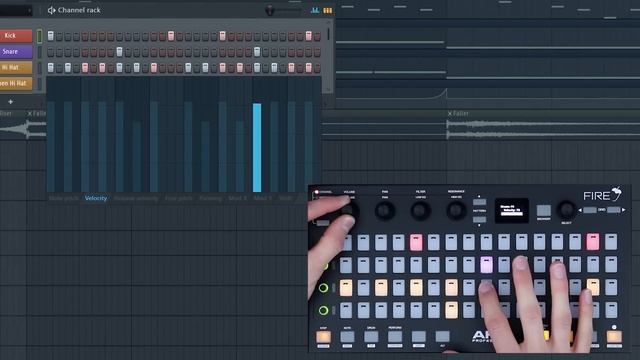This screenshot has height=360, width=640.
Task: Disable the Kick row's third lit step
Action: tap(222, 36)
